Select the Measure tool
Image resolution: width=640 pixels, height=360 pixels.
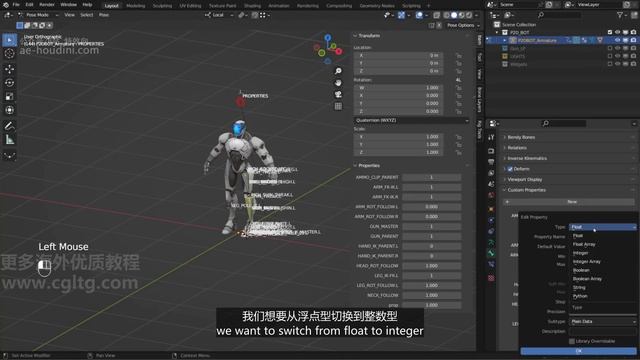[x=9, y=140]
